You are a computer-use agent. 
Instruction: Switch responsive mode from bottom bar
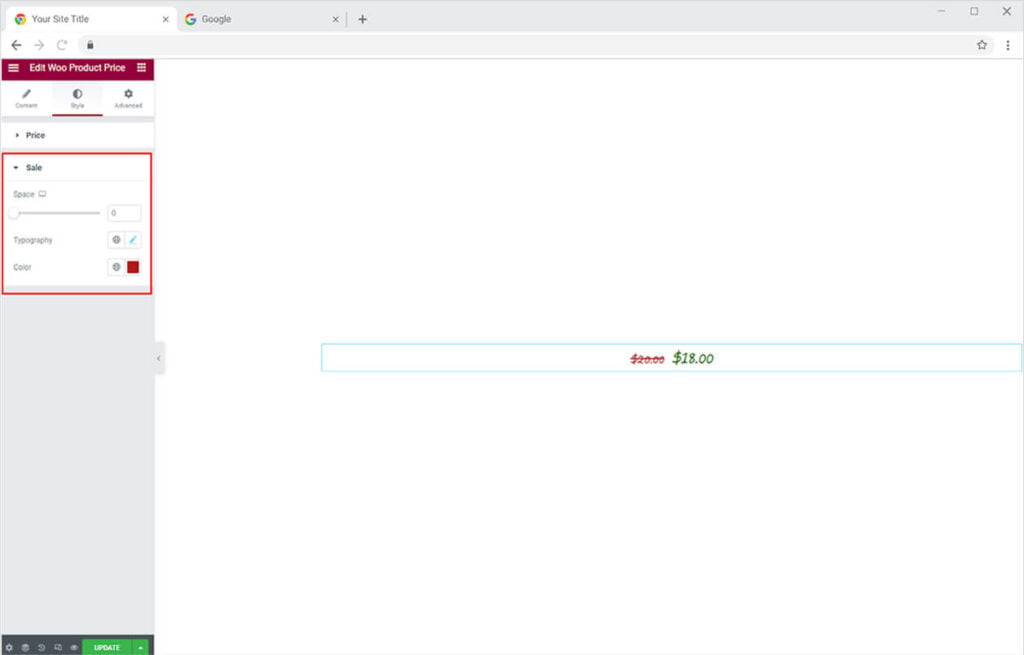tap(57, 647)
